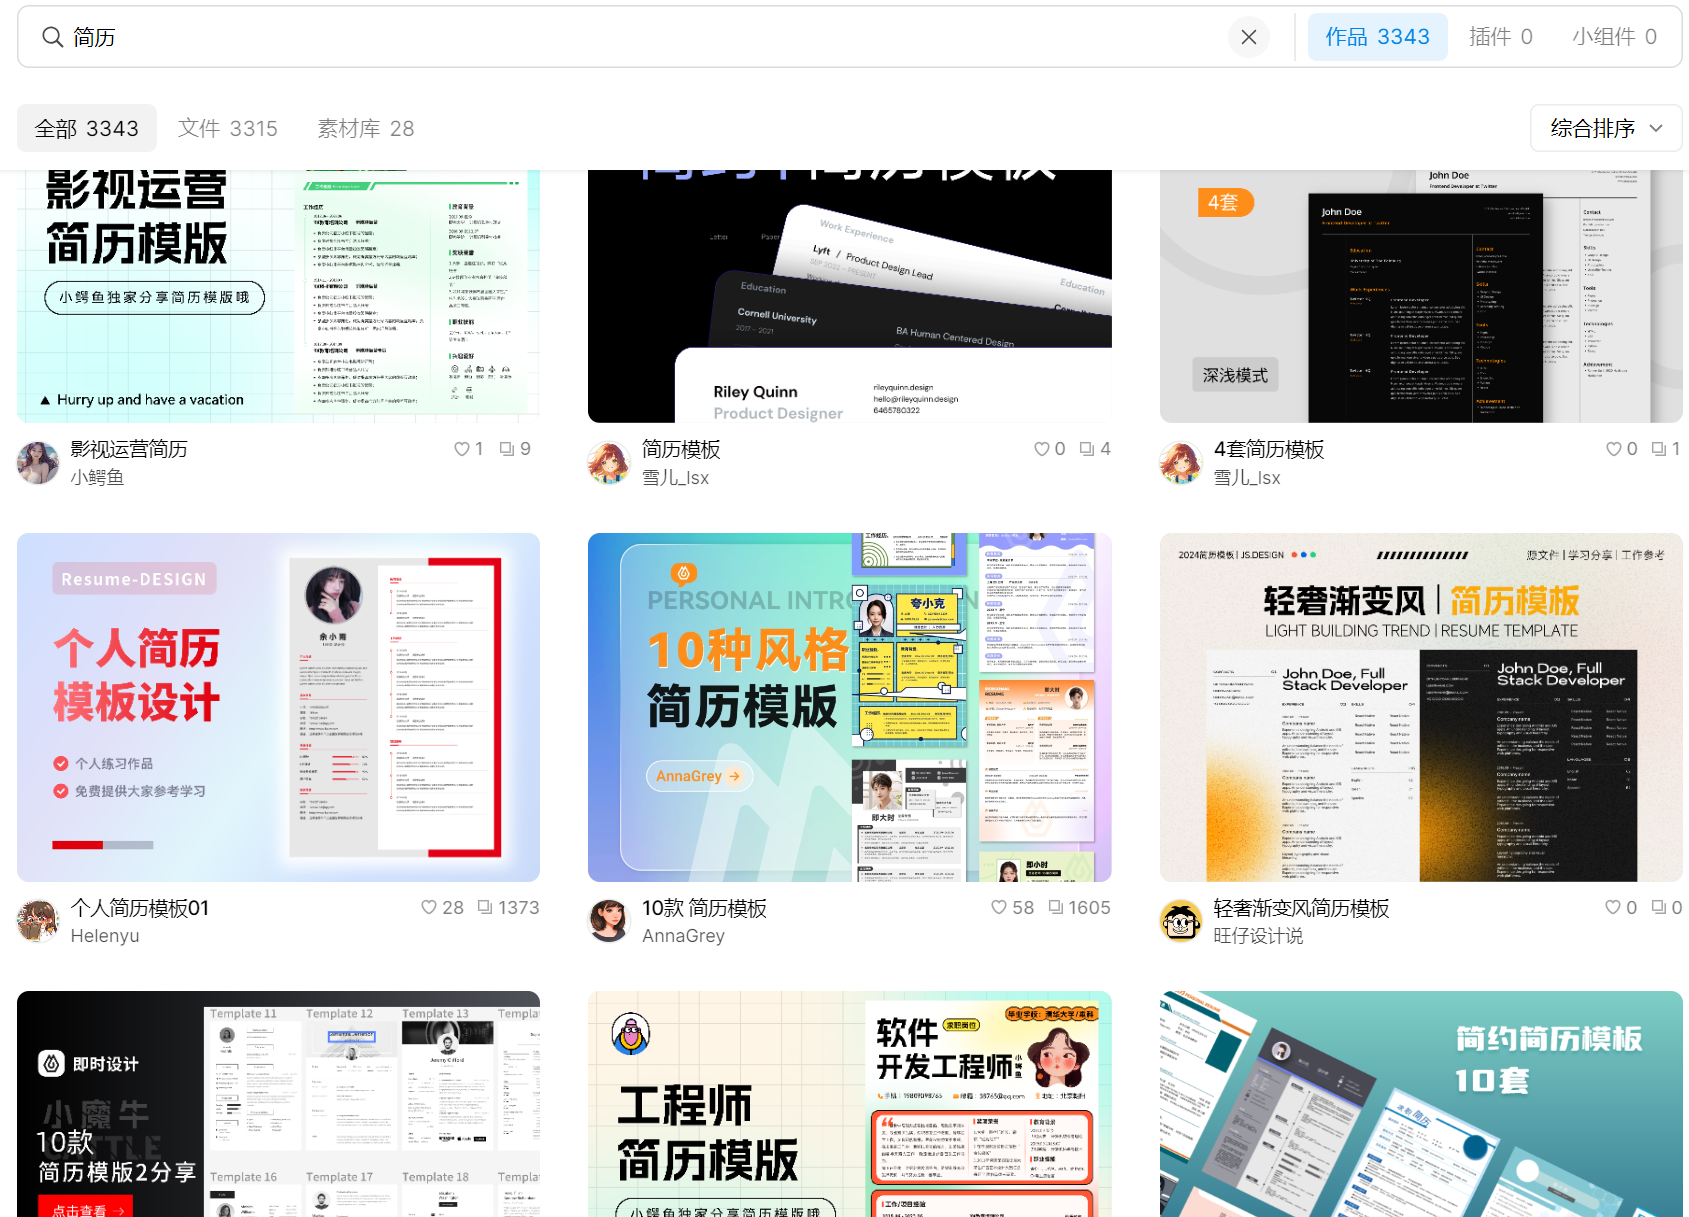Open 雪儿_lsx avatar beside 简历模板
This screenshot has height=1217, width=1689.
click(609, 463)
